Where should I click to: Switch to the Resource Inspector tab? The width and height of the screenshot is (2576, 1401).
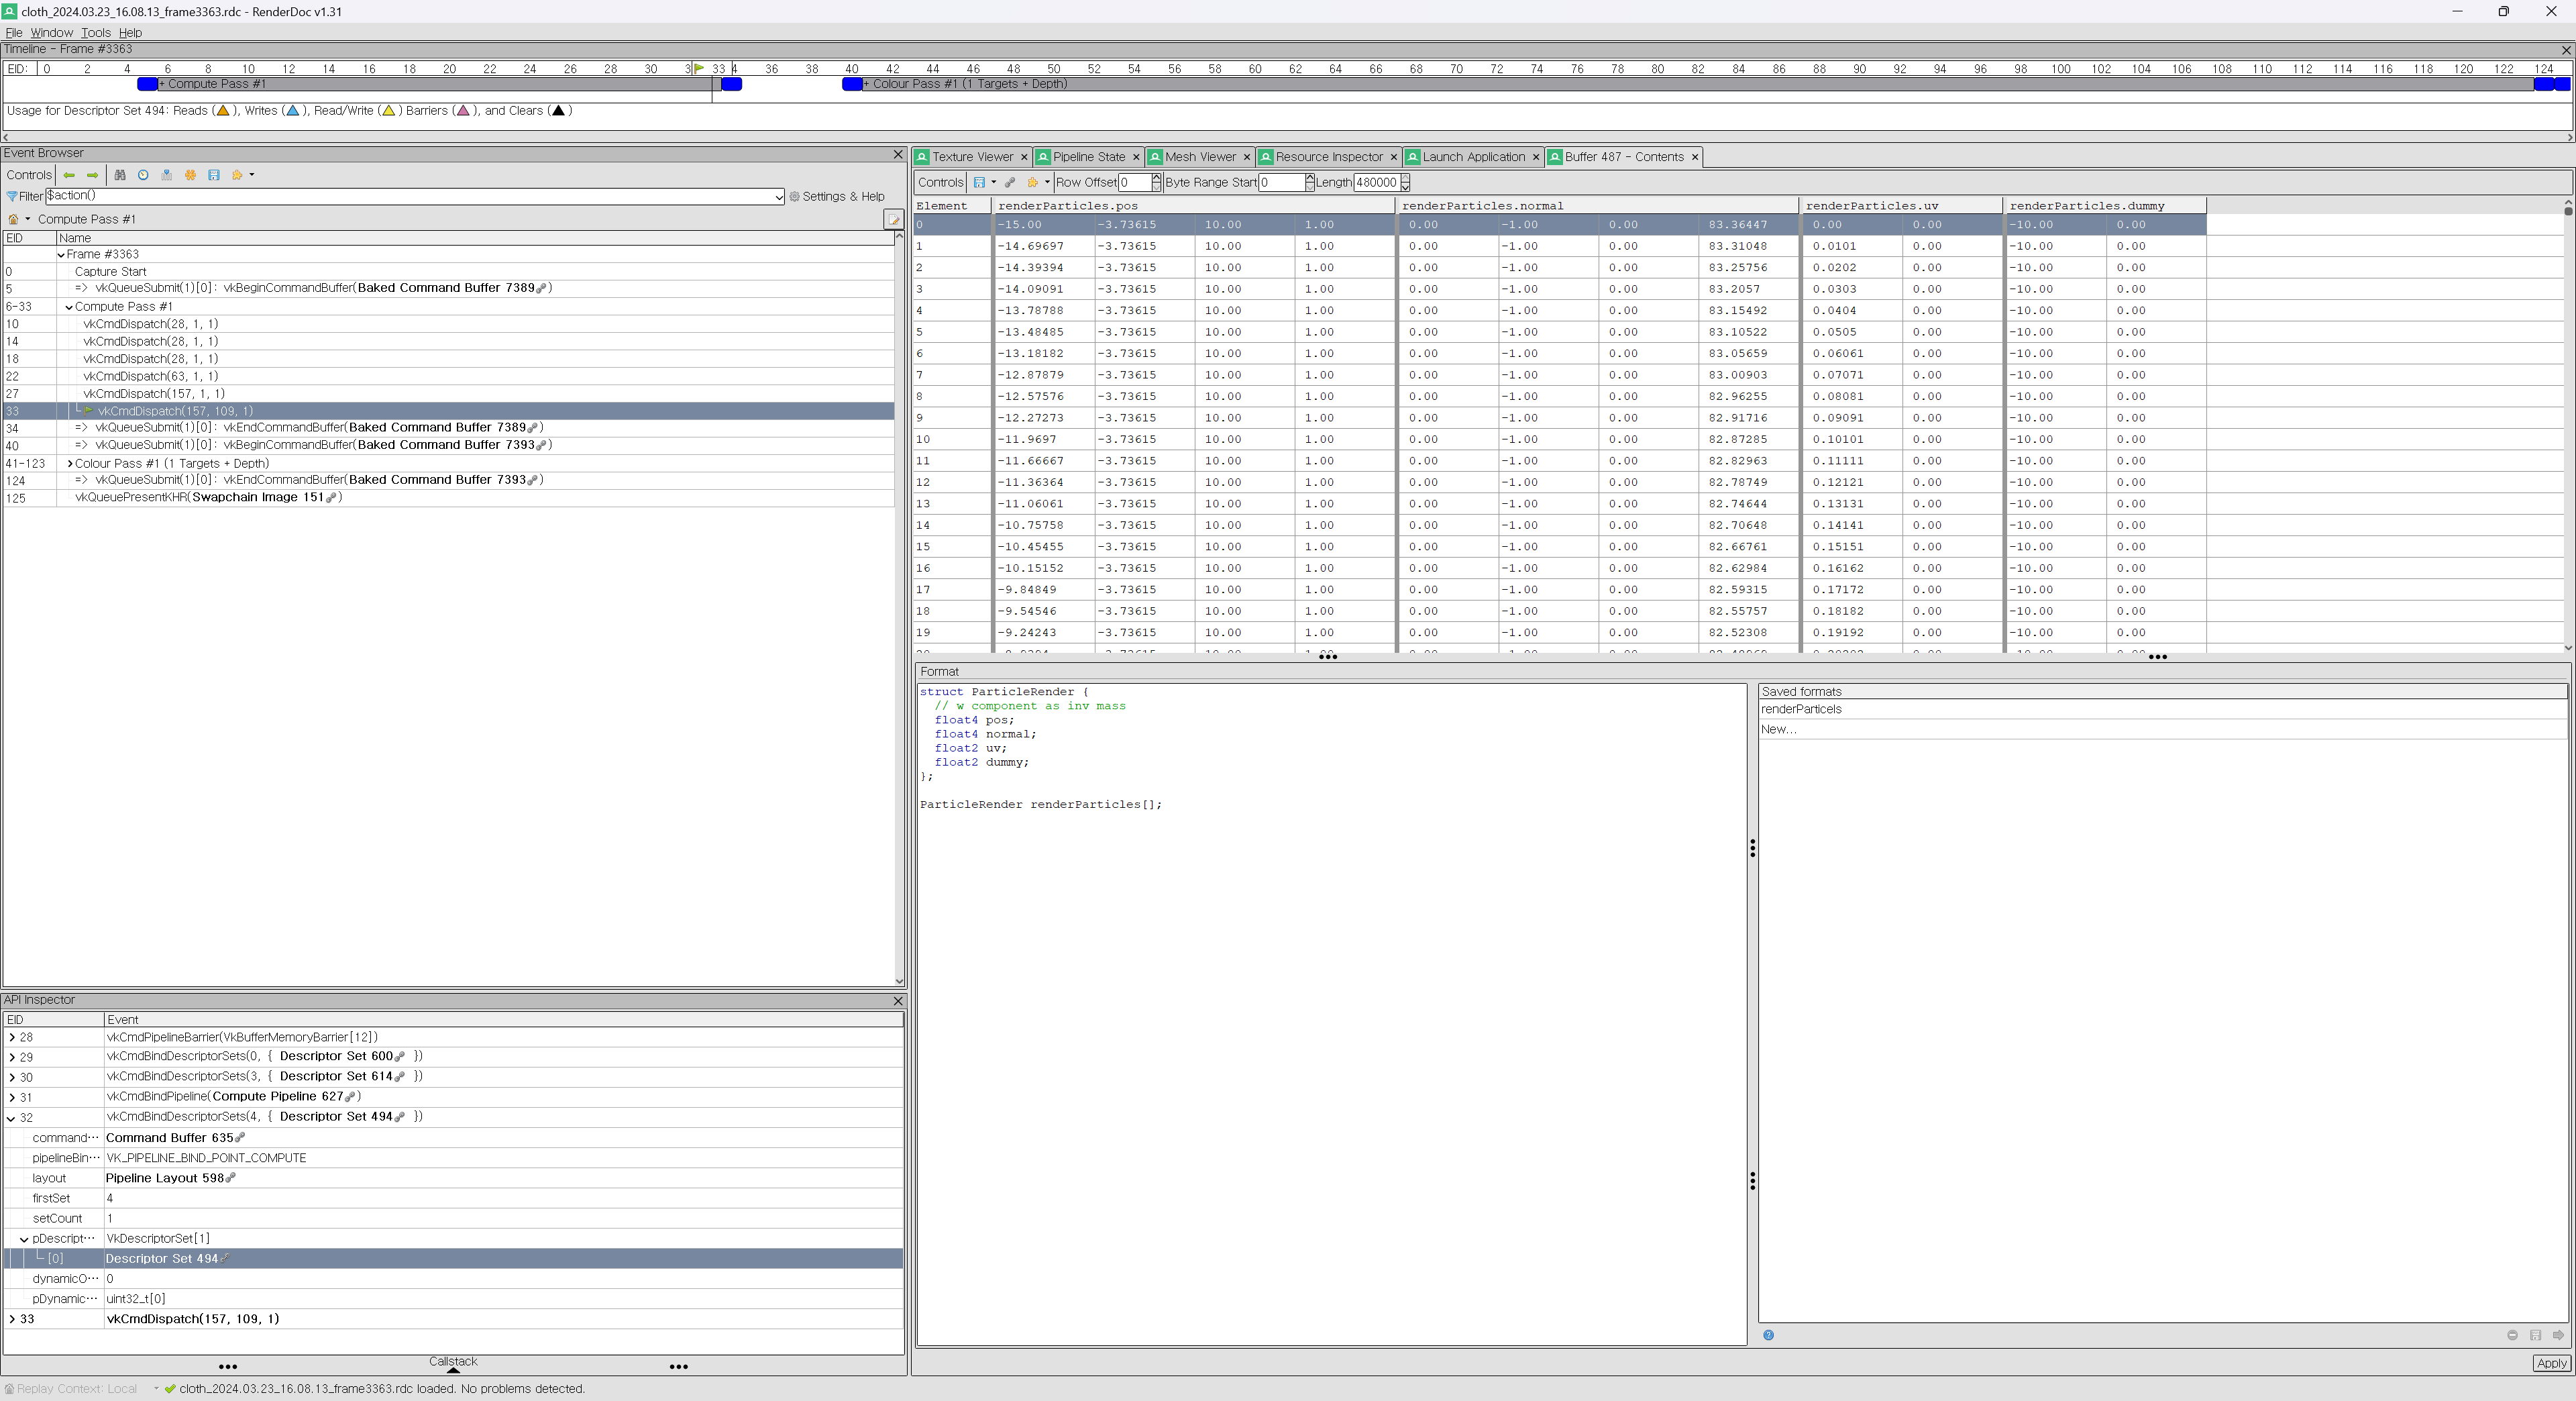click(1328, 157)
